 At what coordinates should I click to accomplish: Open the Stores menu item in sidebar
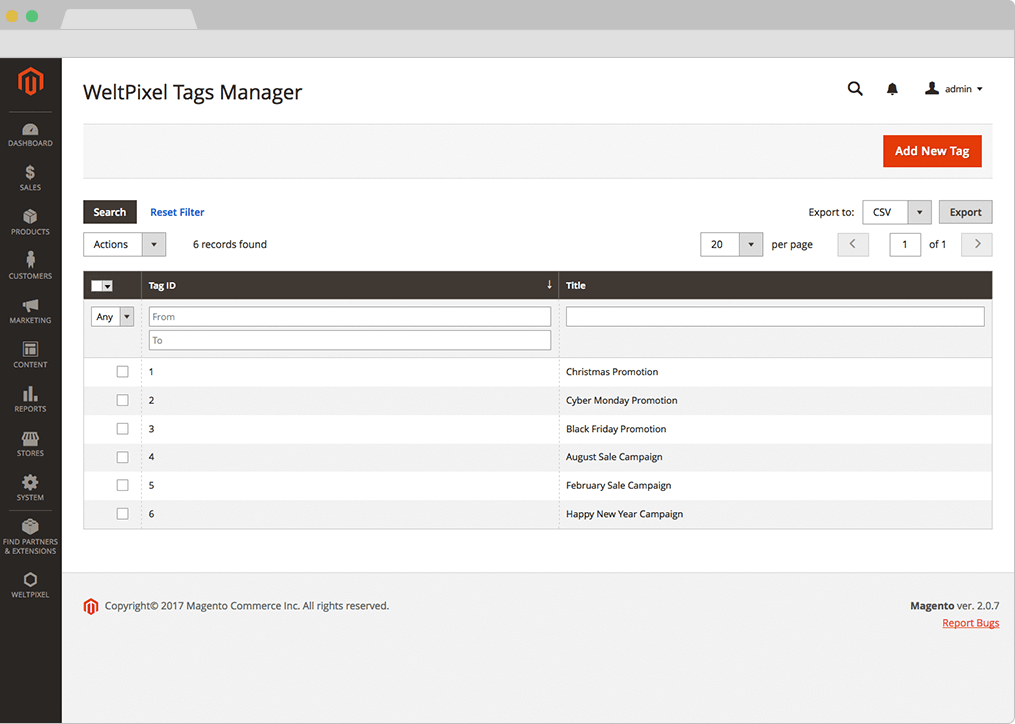pos(30,444)
